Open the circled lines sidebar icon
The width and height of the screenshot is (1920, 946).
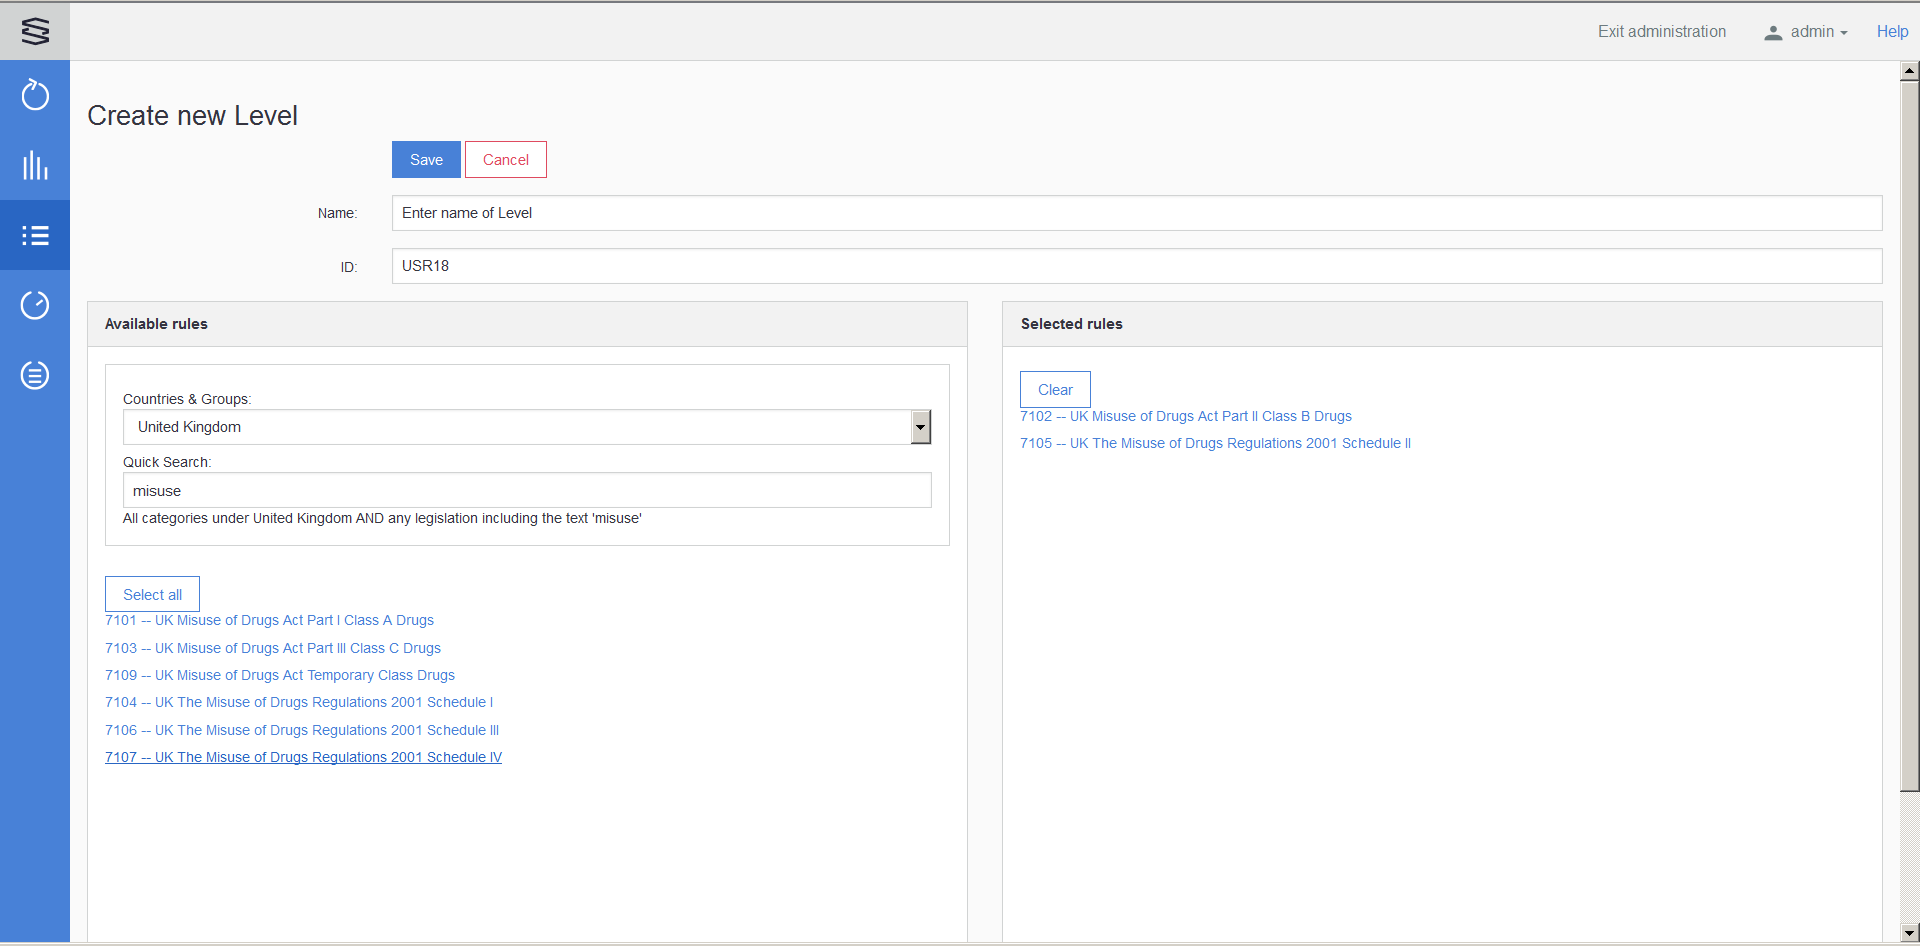(x=35, y=375)
